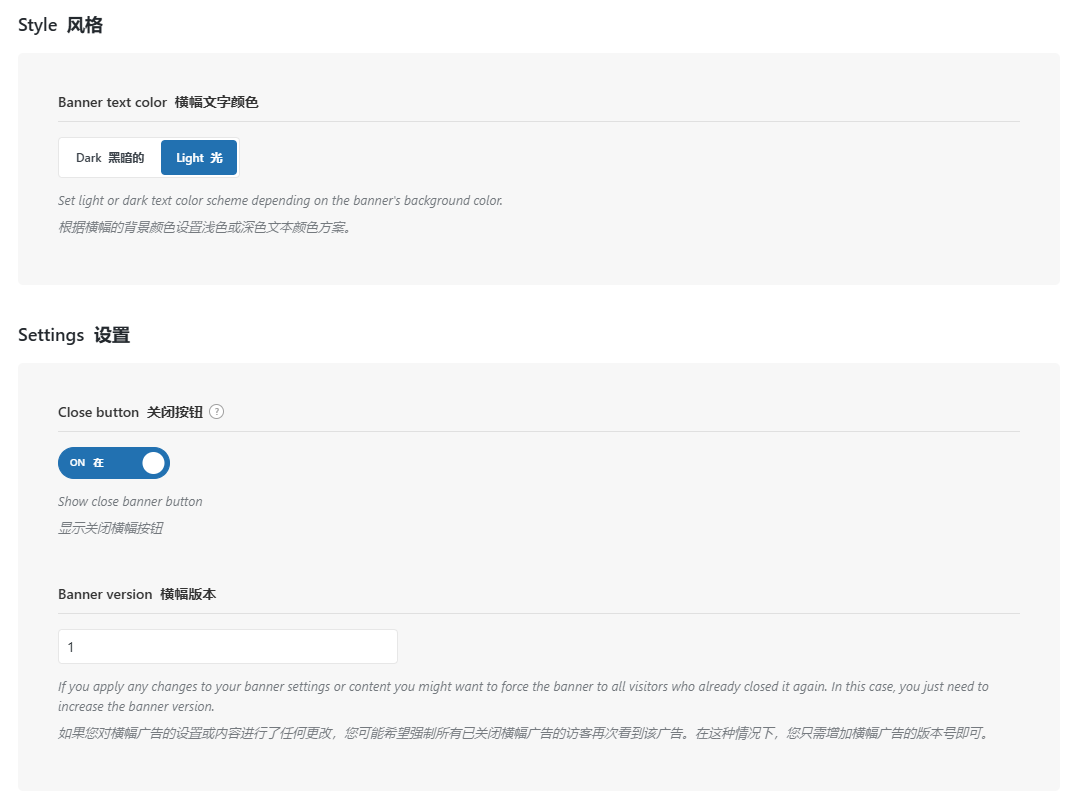Focus the Banner version input field

228,647
